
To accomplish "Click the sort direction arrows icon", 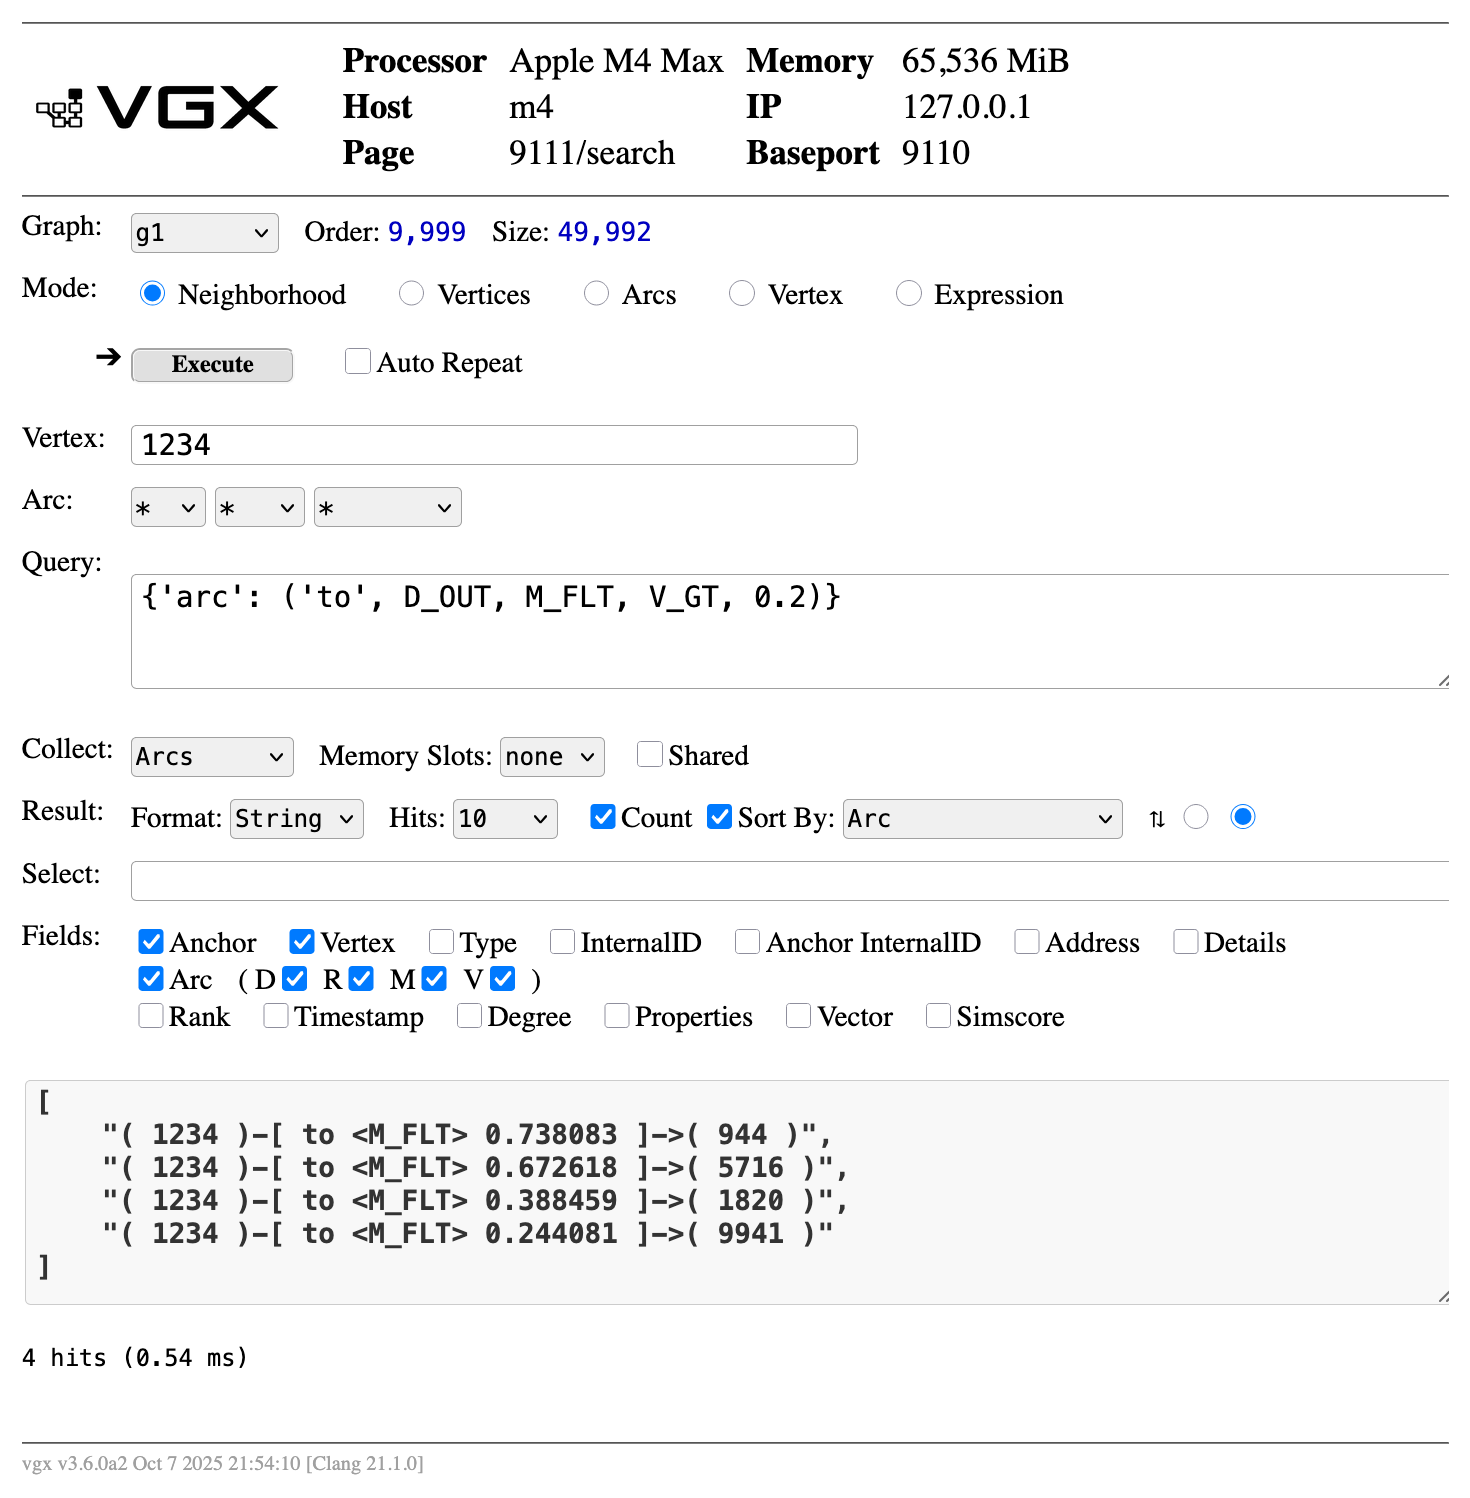I will tap(1157, 819).
